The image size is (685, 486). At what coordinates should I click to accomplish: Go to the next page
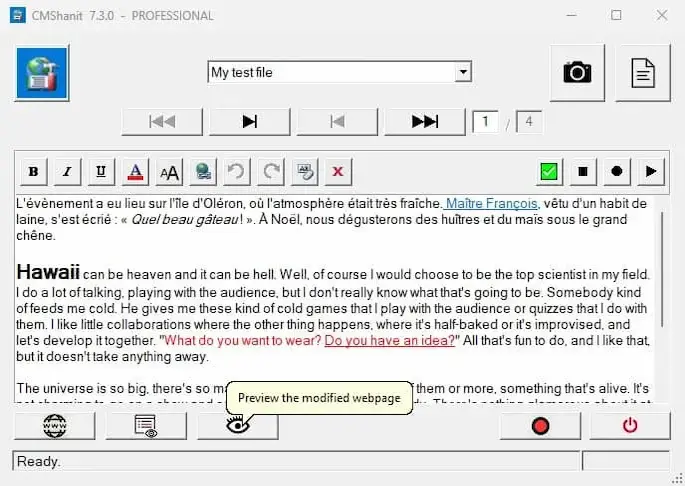click(250, 122)
